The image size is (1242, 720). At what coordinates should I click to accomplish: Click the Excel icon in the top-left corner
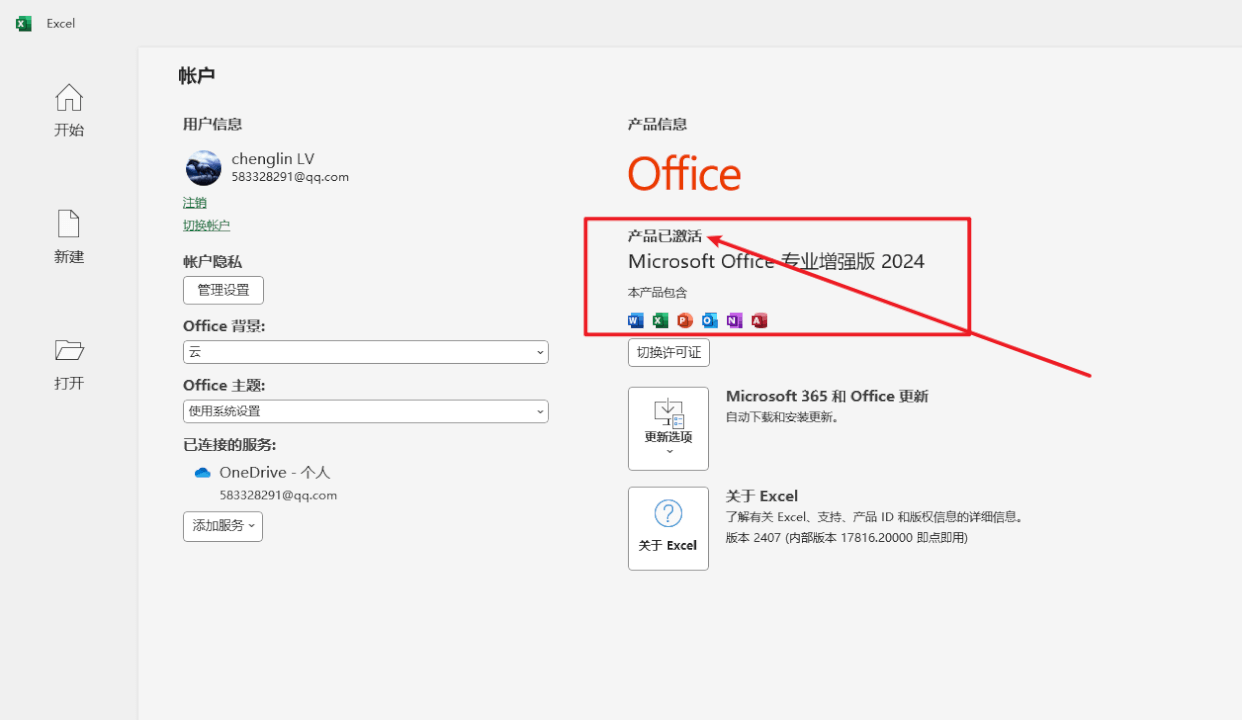click(x=22, y=23)
